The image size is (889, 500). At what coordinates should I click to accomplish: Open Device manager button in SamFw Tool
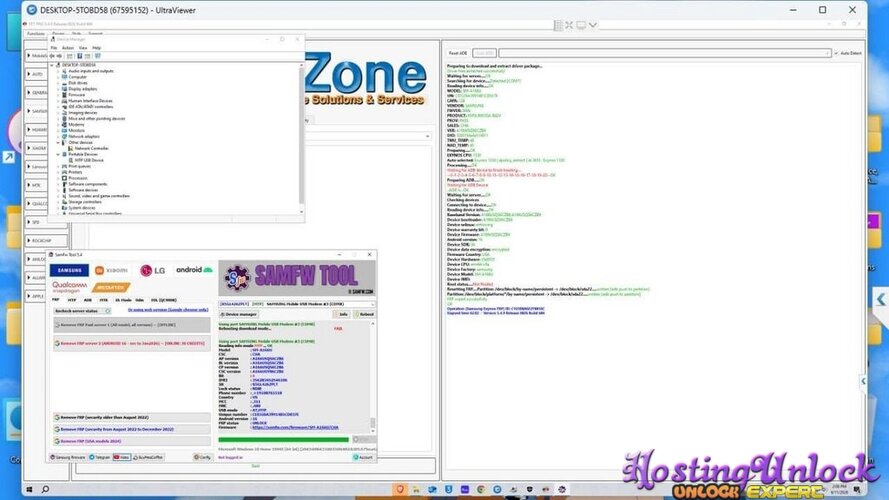click(239, 314)
